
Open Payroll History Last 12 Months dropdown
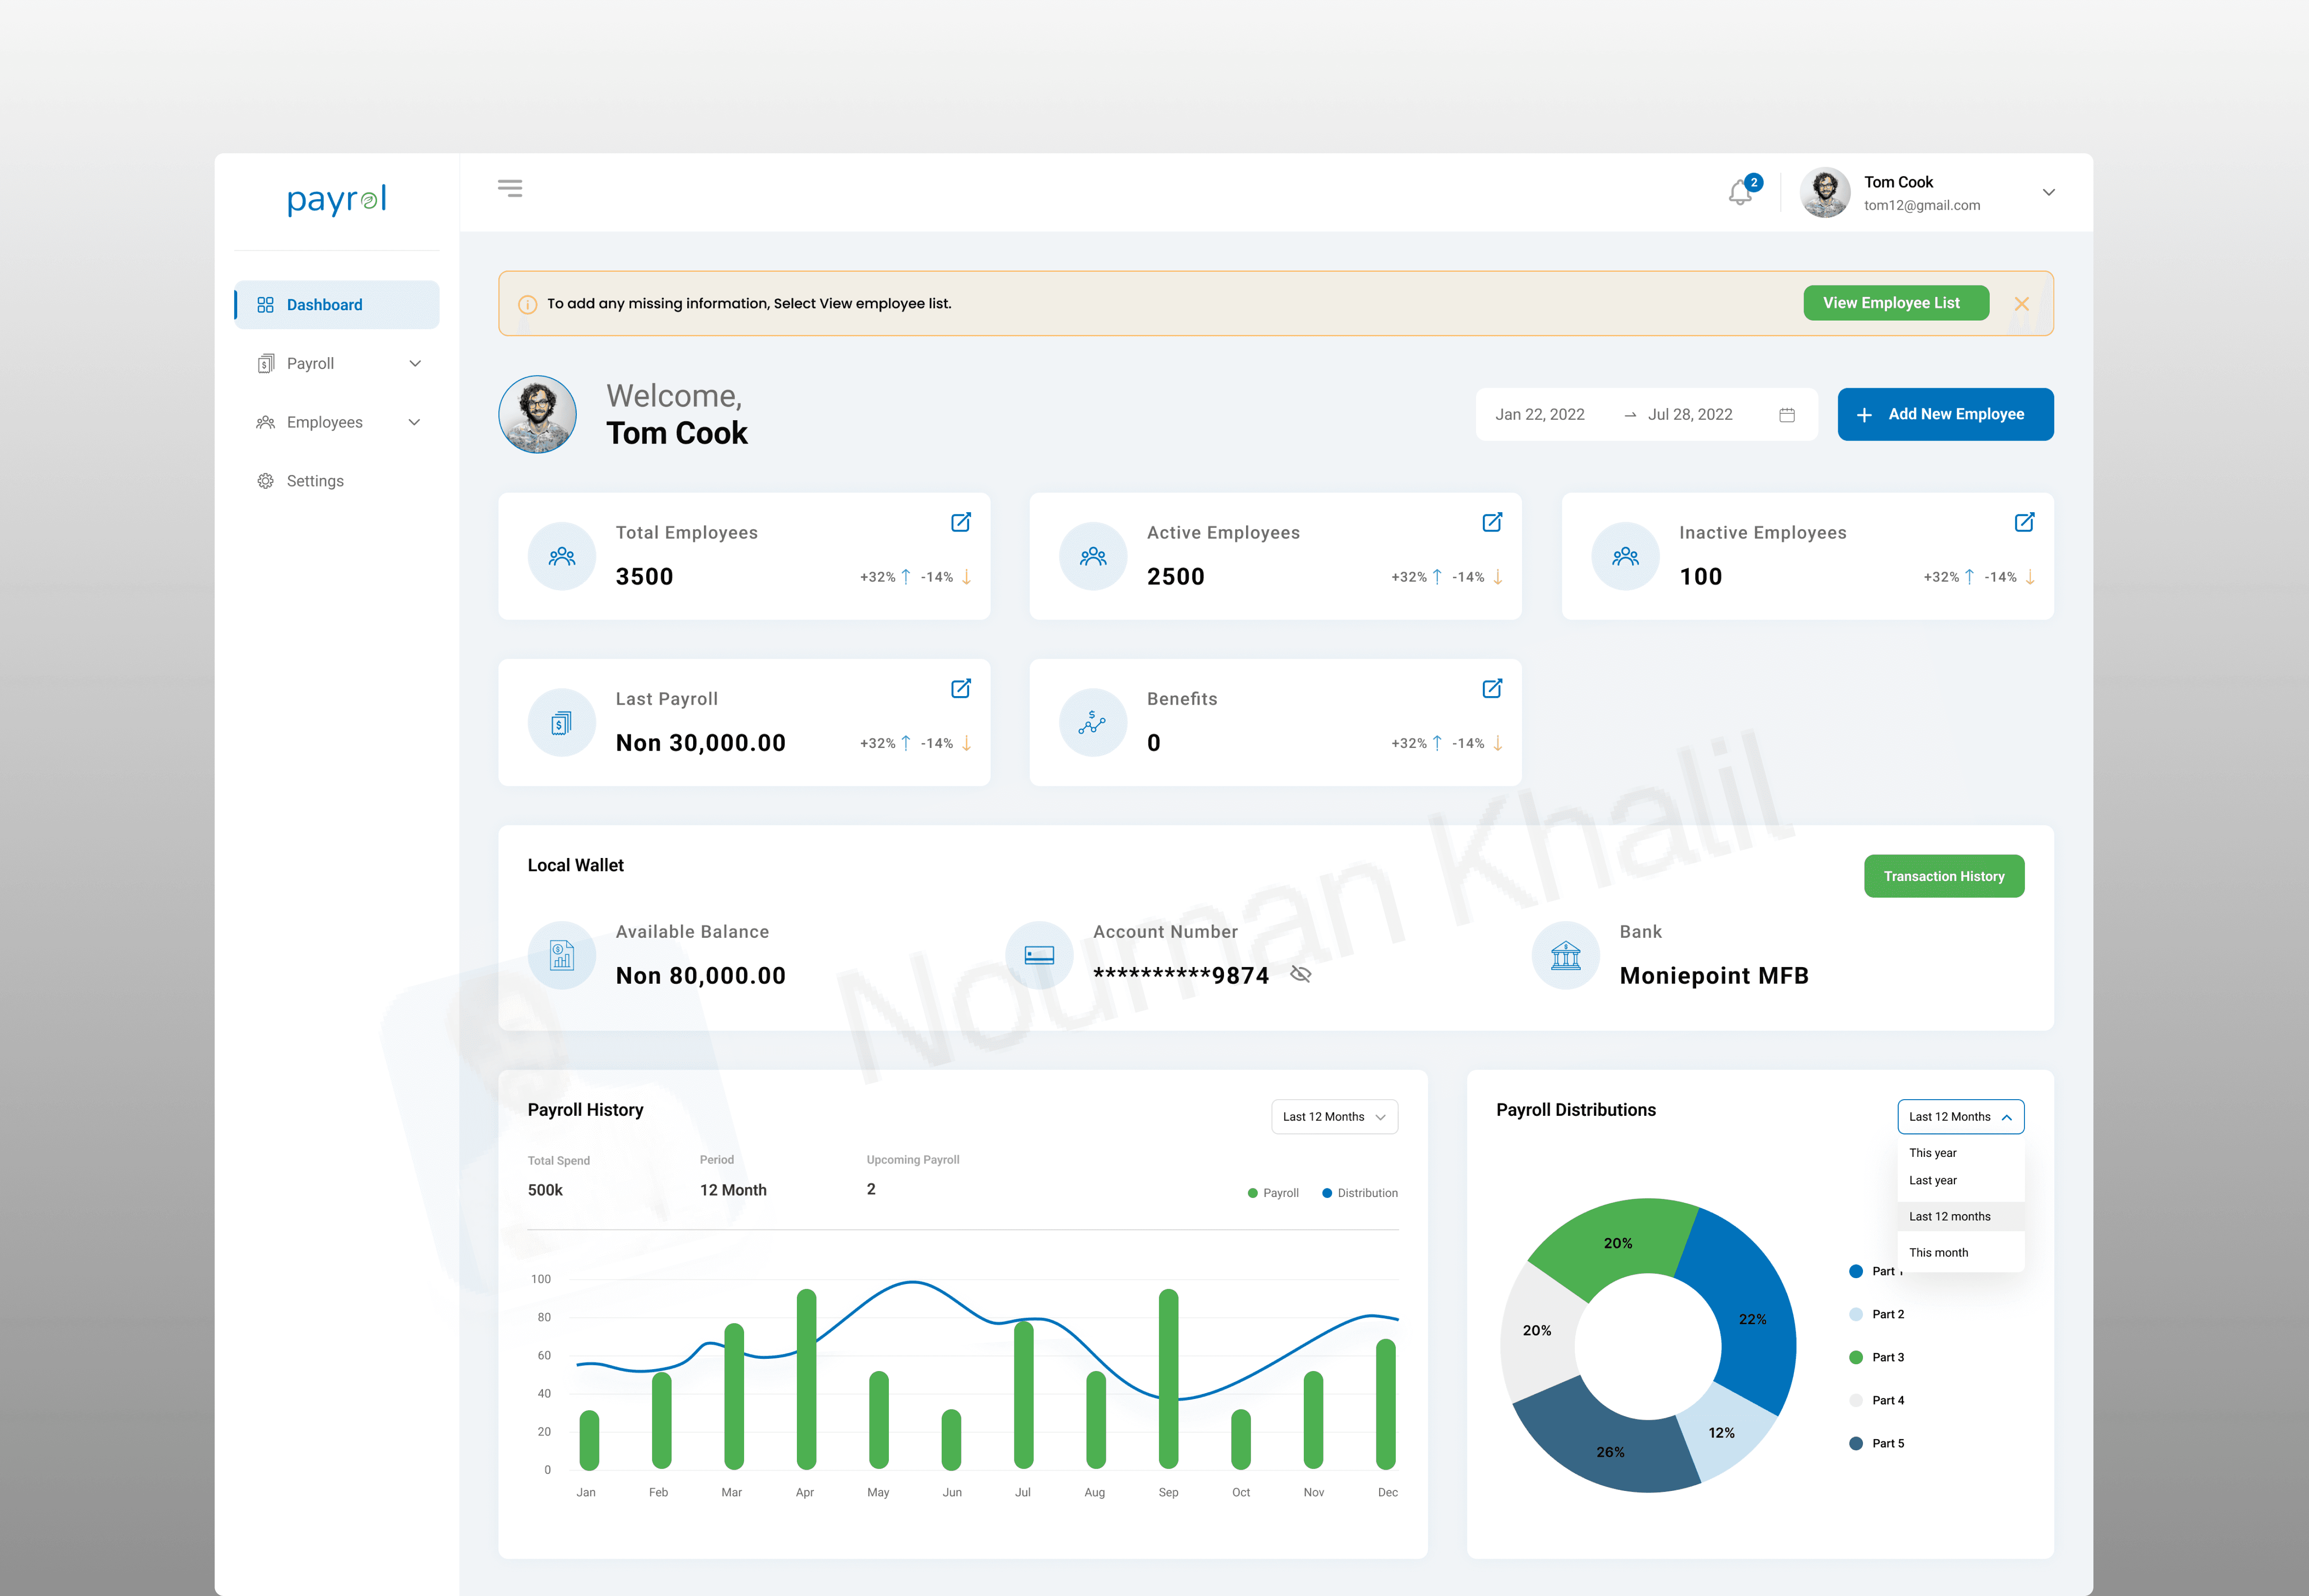tap(1334, 1117)
